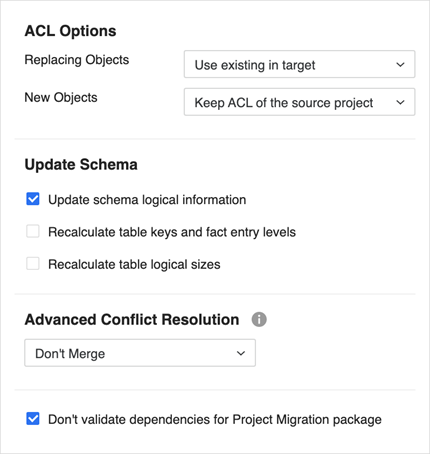Viewport: 430px width, 454px height.
Task: Click the chevron arrow on New Objects dropdown
Action: pyautogui.click(x=400, y=102)
